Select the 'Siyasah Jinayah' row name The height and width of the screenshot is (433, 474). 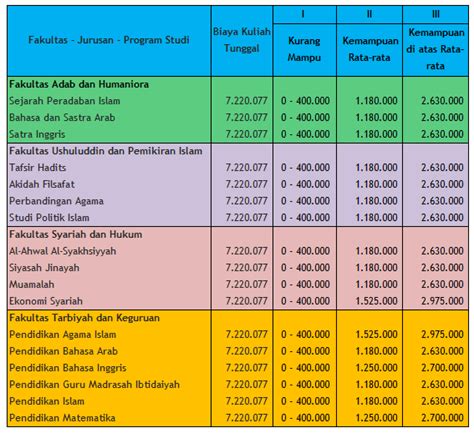coord(44,268)
